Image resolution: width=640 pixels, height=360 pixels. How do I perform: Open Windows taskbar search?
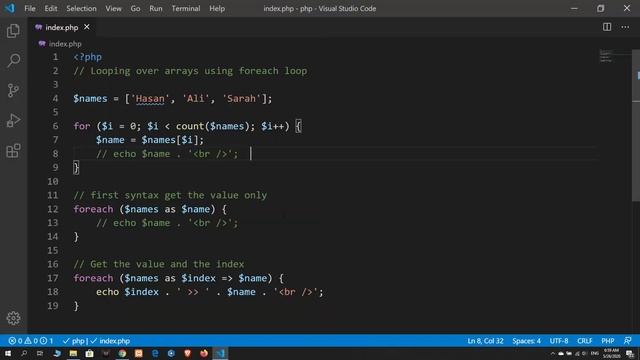(x=24, y=353)
